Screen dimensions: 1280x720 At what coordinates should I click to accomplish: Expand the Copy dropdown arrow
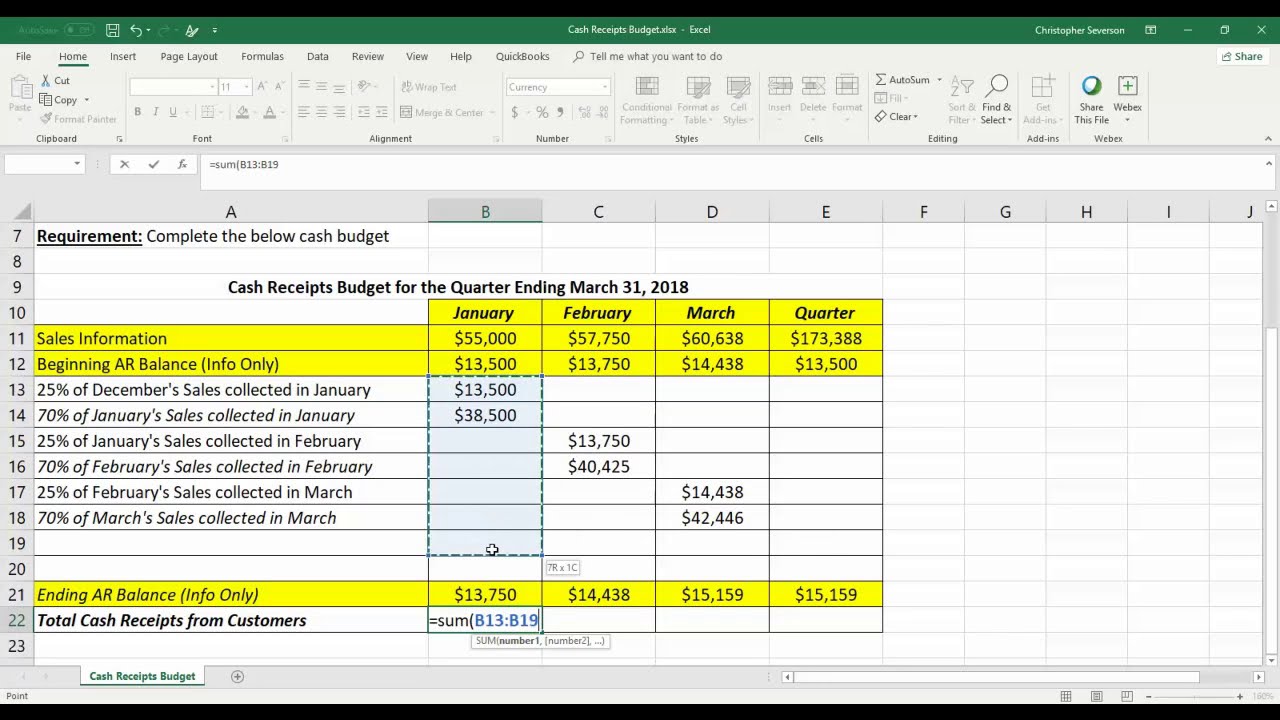86,100
